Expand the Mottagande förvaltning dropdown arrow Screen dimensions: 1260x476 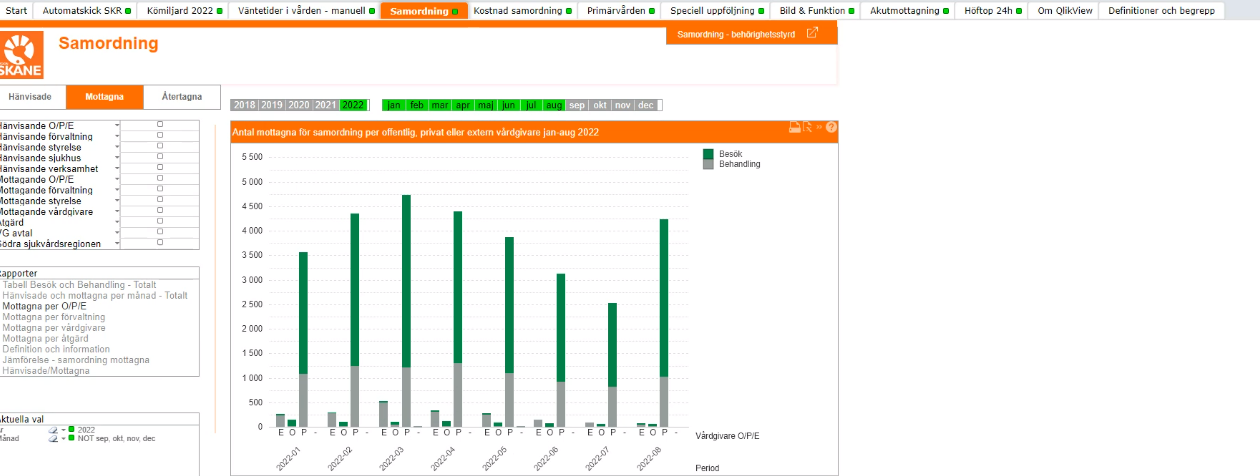(118, 190)
